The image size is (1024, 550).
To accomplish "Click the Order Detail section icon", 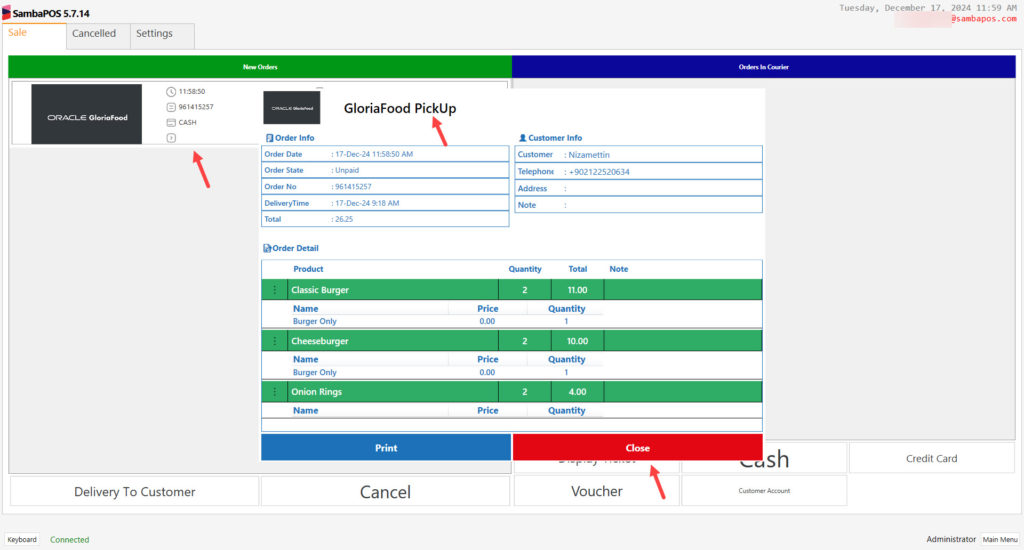I will pyautogui.click(x=267, y=248).
